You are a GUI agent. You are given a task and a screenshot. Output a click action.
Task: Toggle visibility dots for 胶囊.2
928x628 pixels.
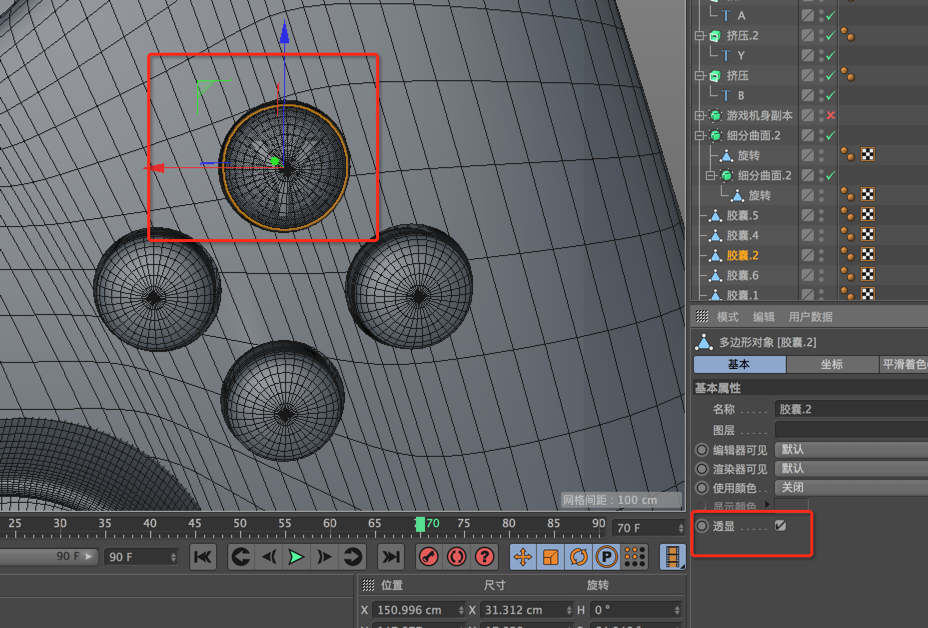[821, 256]
